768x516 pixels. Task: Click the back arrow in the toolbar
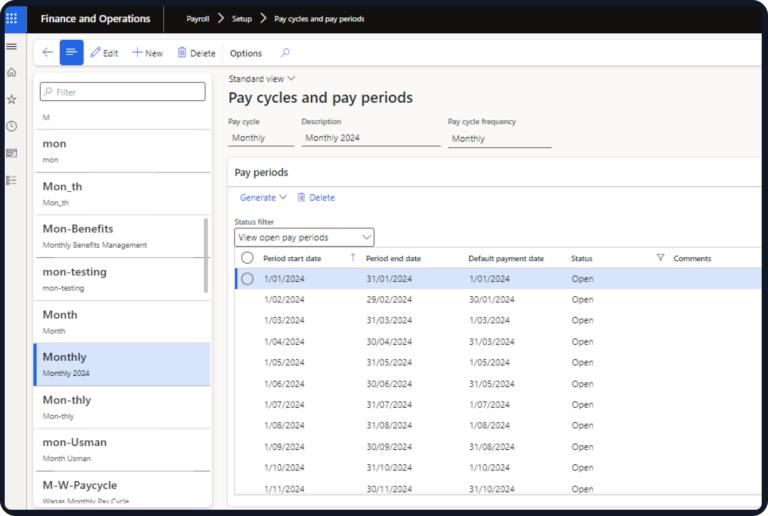[x=48, y=52]
